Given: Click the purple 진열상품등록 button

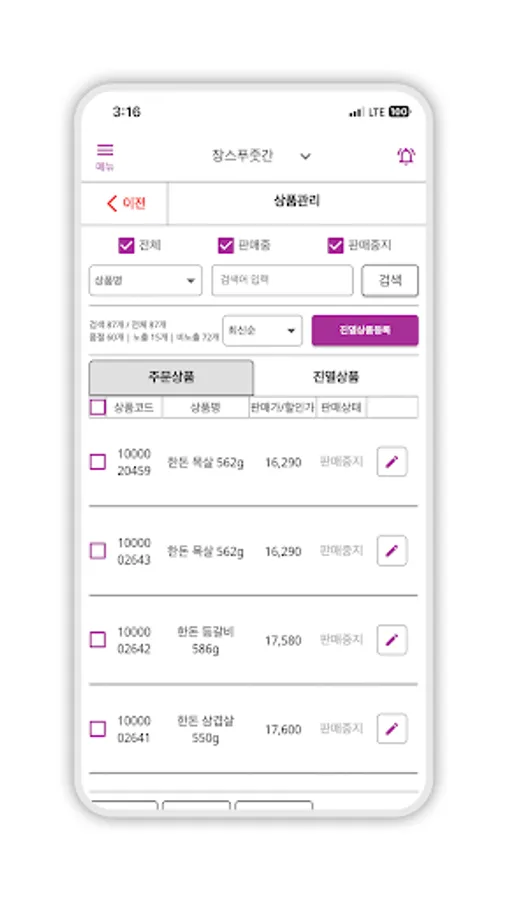Looking at the screenshot, I should click(365, 331).
